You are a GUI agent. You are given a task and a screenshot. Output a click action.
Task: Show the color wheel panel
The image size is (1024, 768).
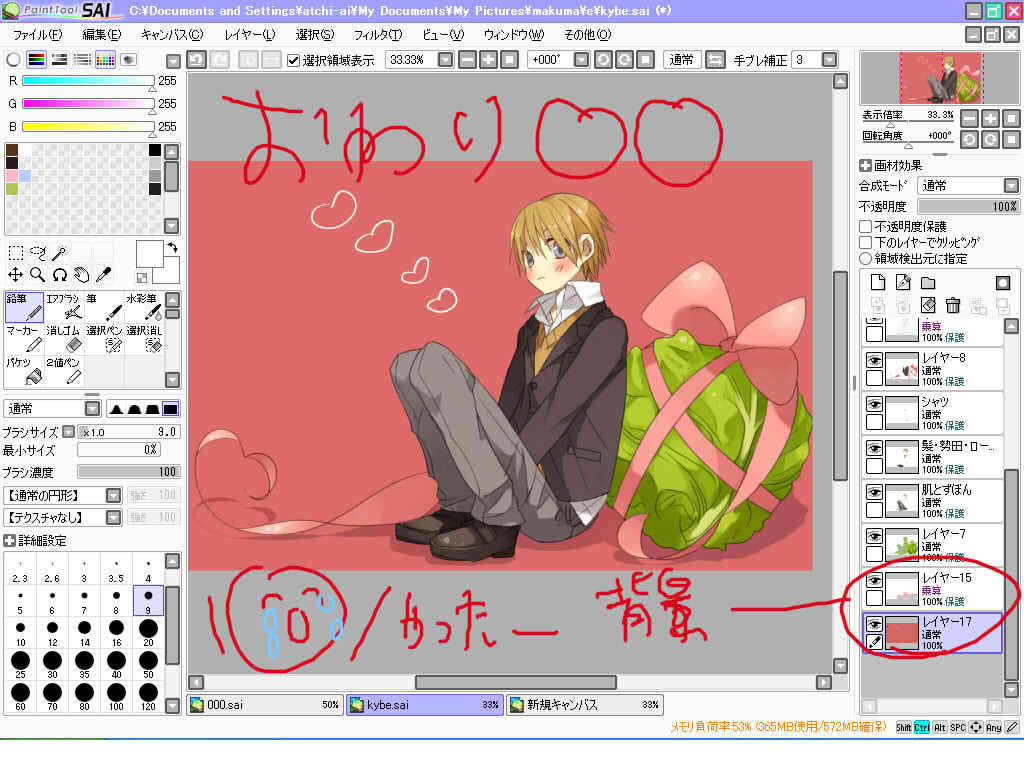(13, 60)
